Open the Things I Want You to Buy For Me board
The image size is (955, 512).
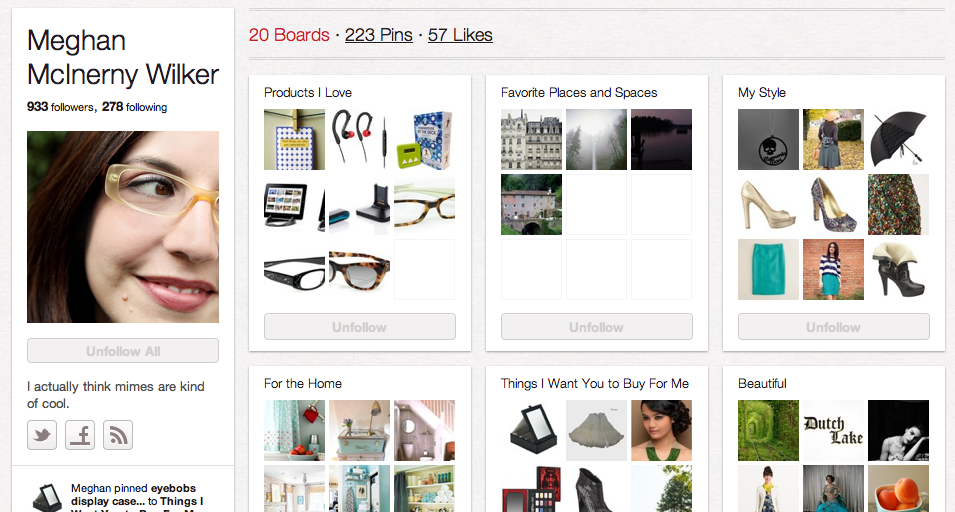click(594, 384)
